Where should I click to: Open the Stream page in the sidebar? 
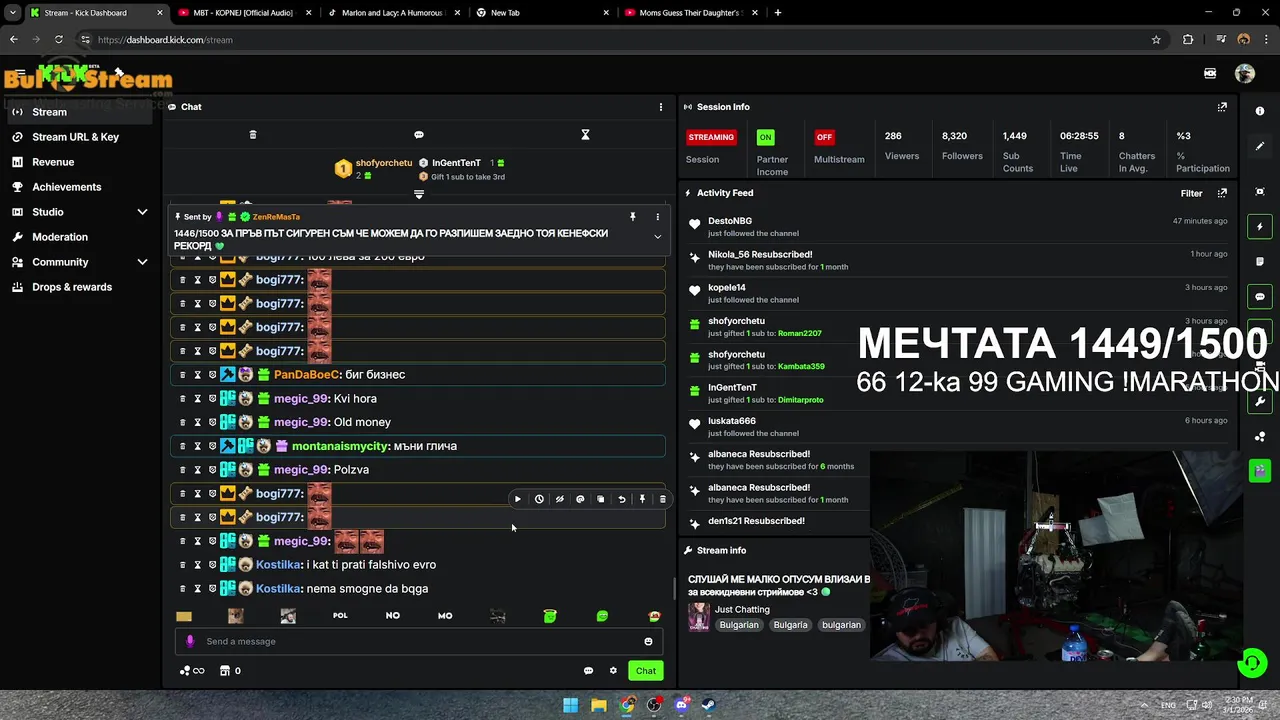tap(80, 112)
